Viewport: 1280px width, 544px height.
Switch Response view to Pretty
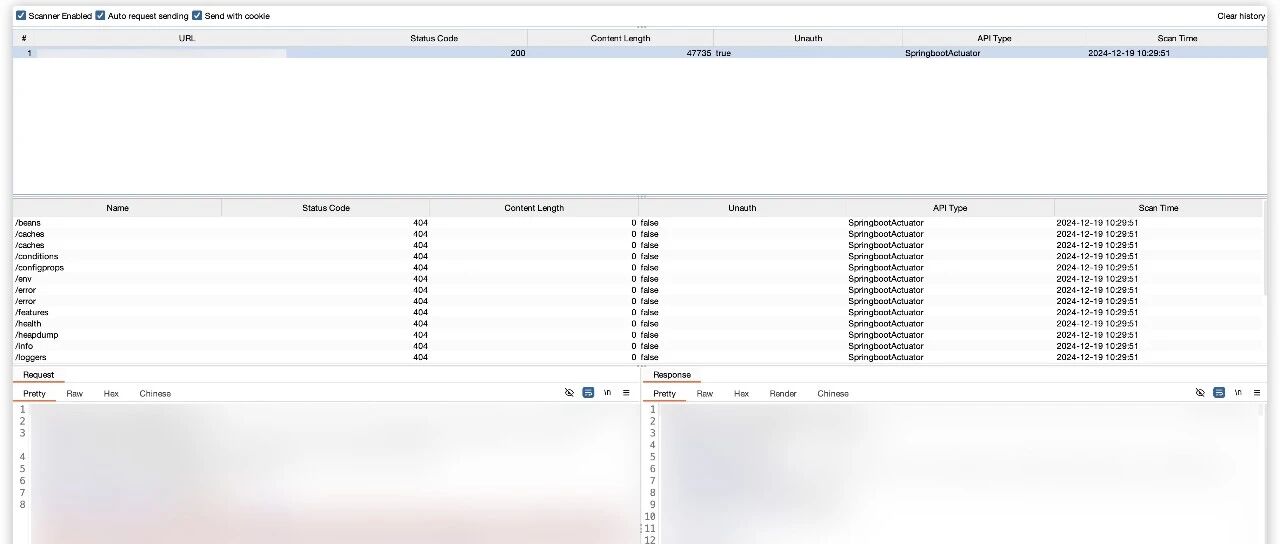click(665, 393)
